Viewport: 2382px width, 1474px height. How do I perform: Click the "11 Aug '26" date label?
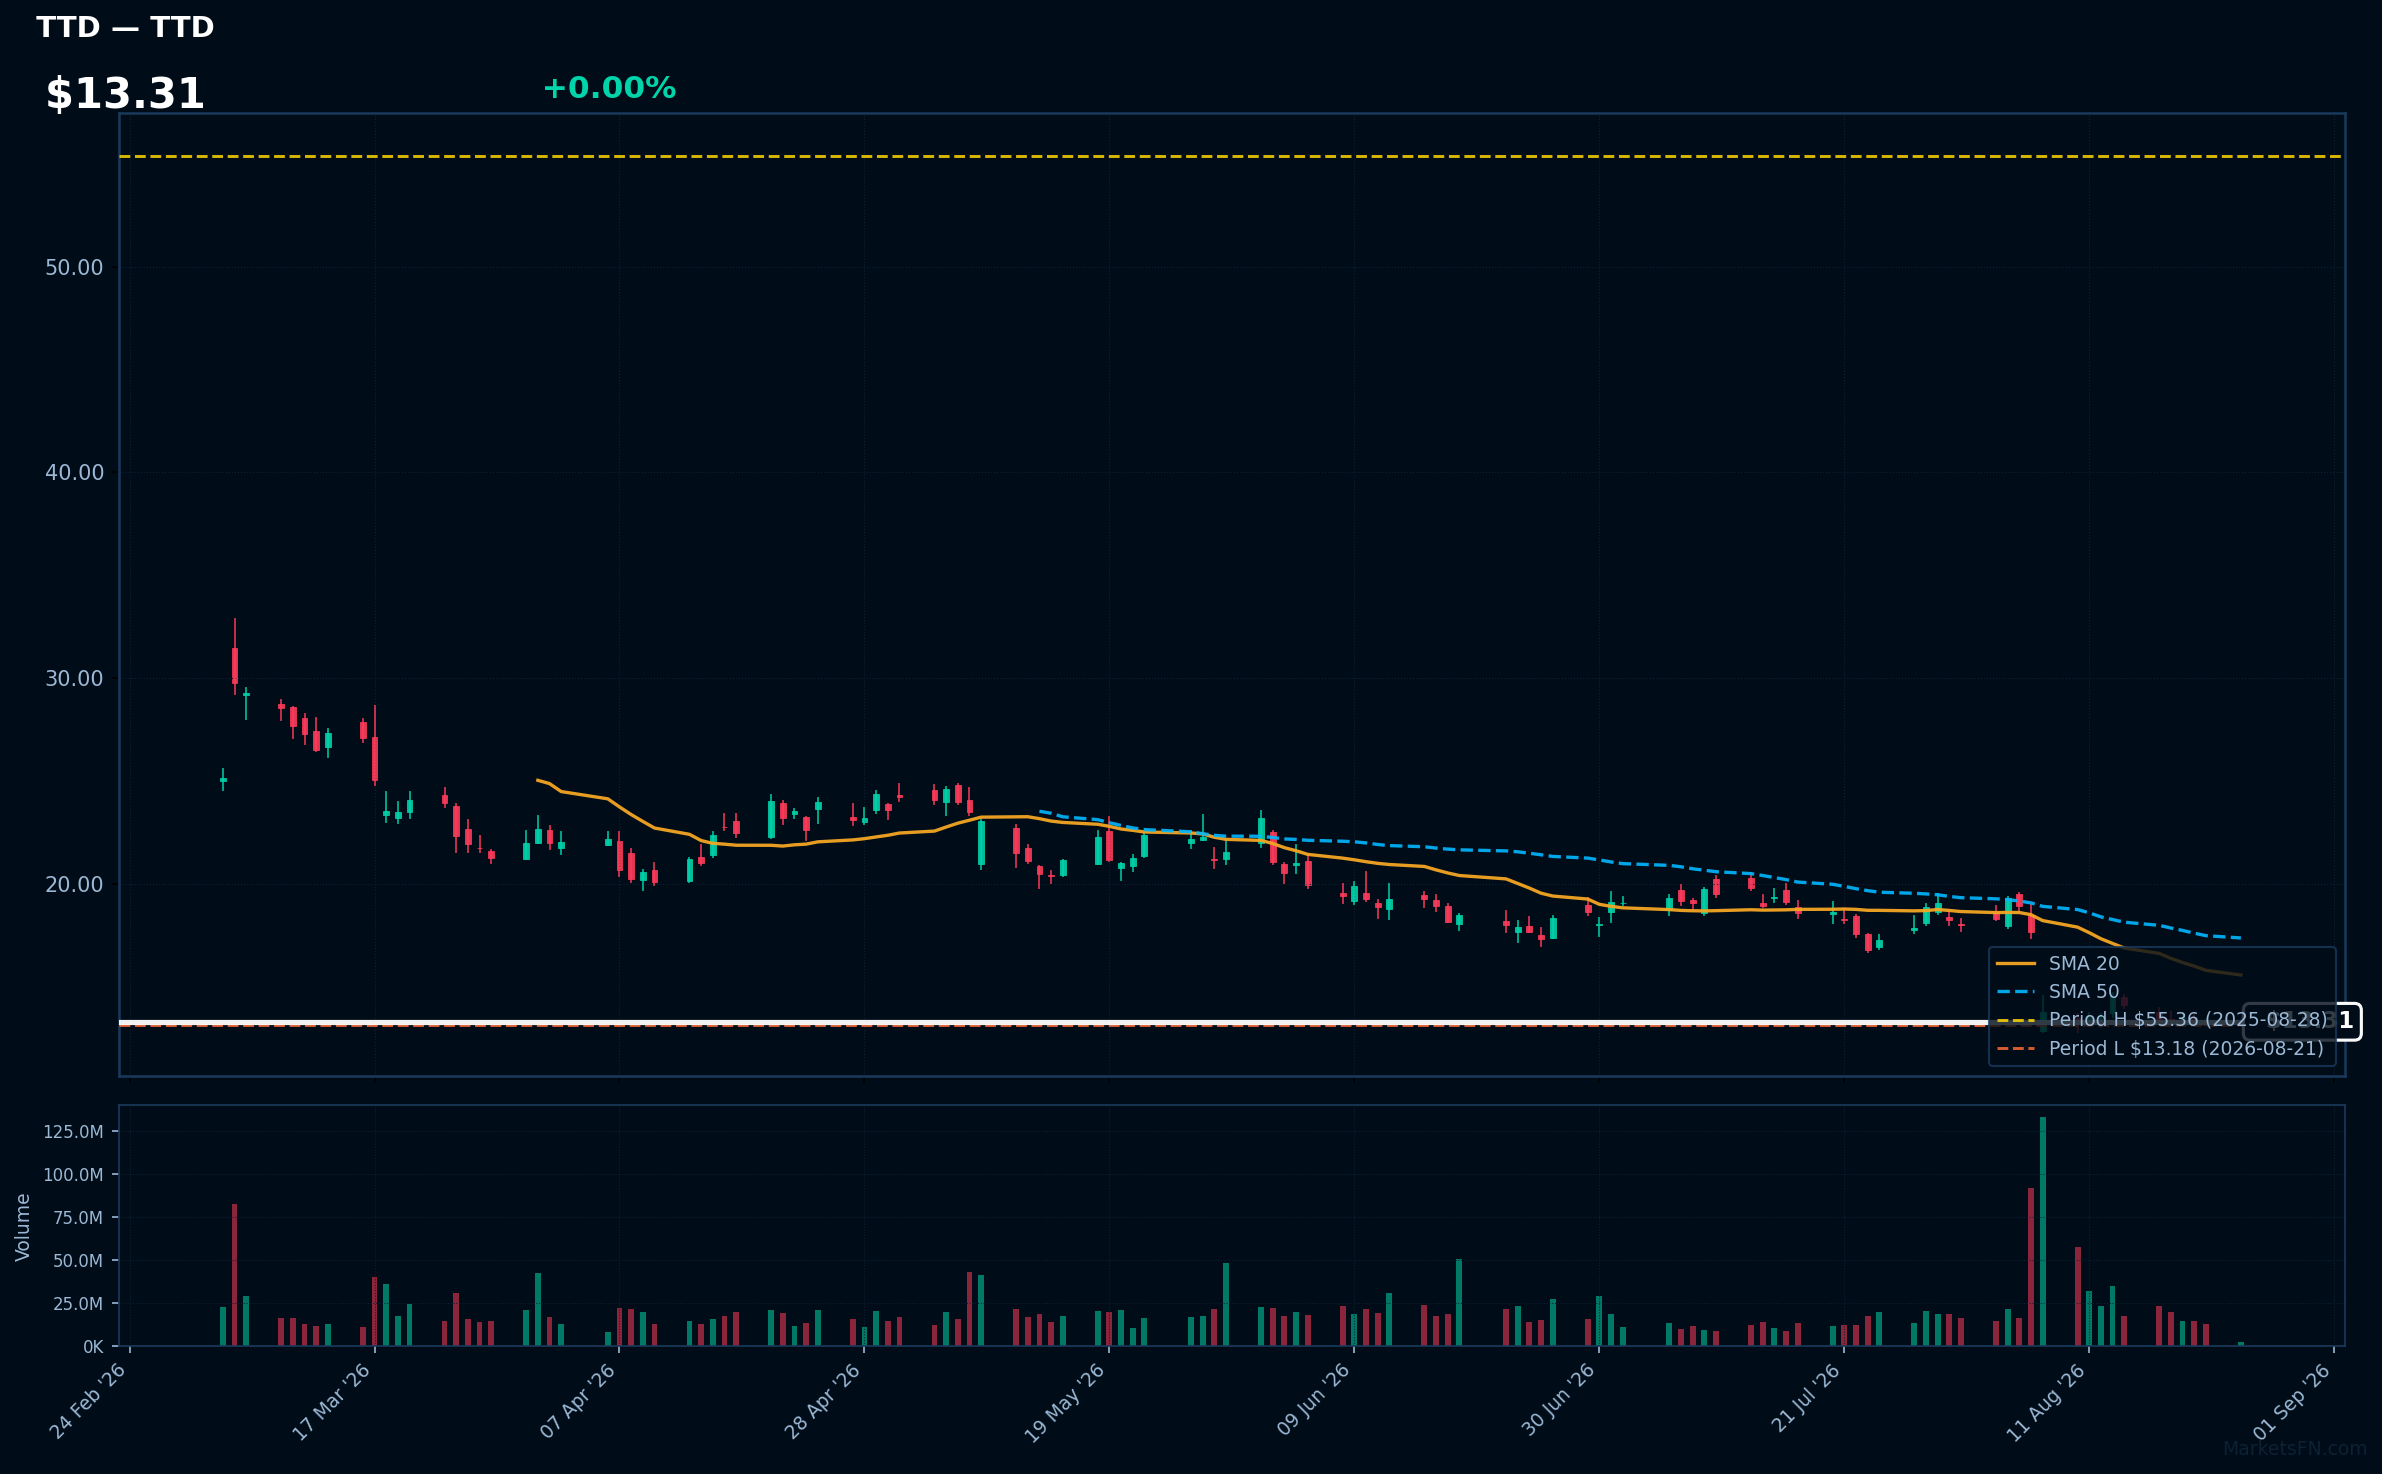point(2046,1401)
